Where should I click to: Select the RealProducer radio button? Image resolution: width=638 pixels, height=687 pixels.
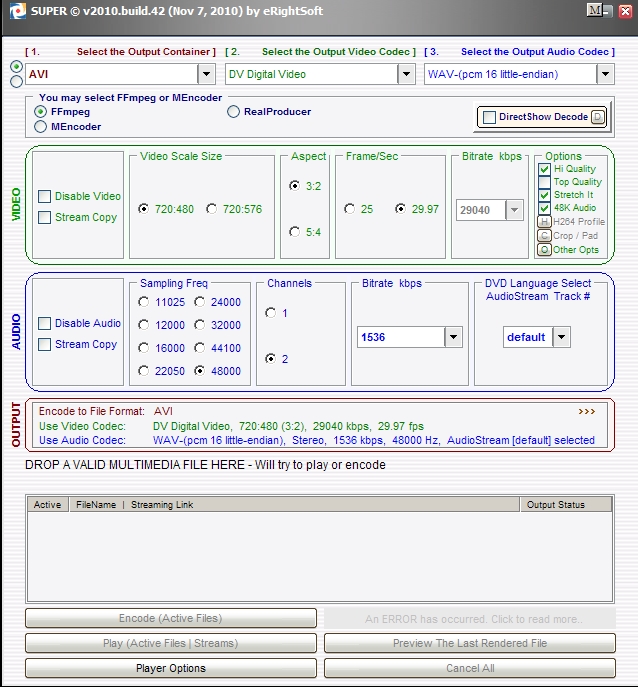pyautogui.click(x=233, y=112)
